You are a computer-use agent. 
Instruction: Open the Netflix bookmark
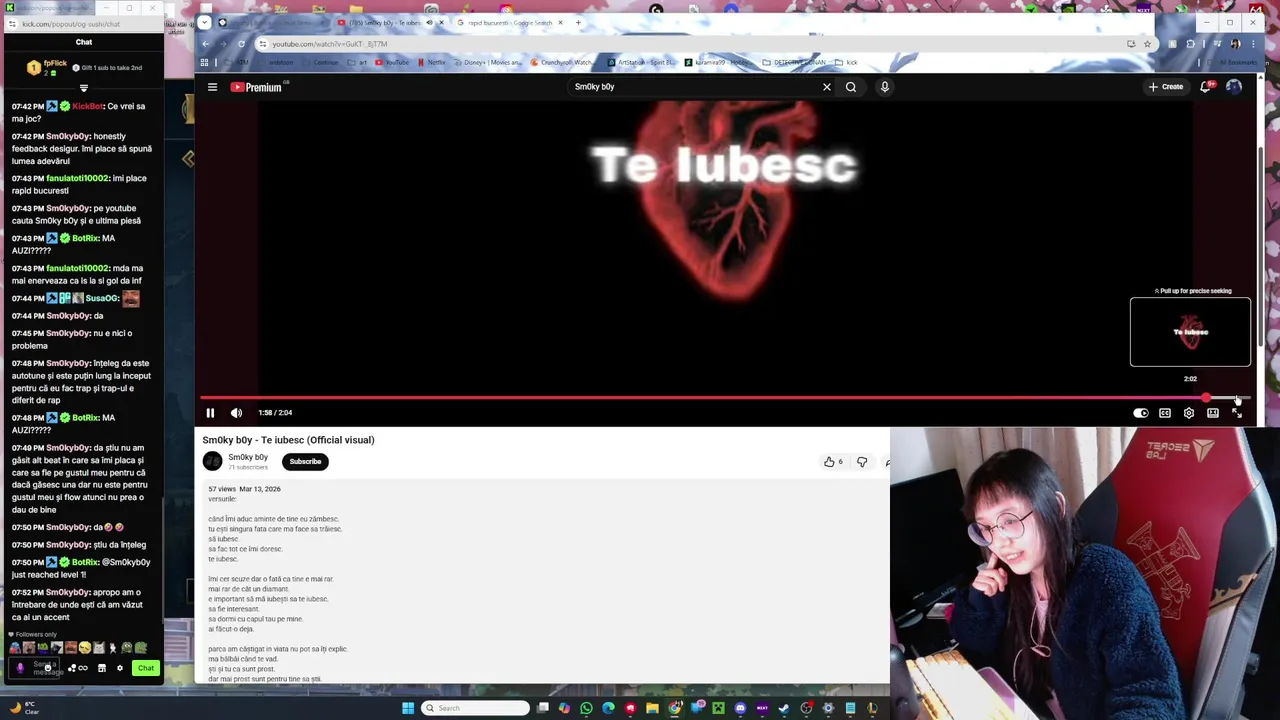tap(432, 62)
